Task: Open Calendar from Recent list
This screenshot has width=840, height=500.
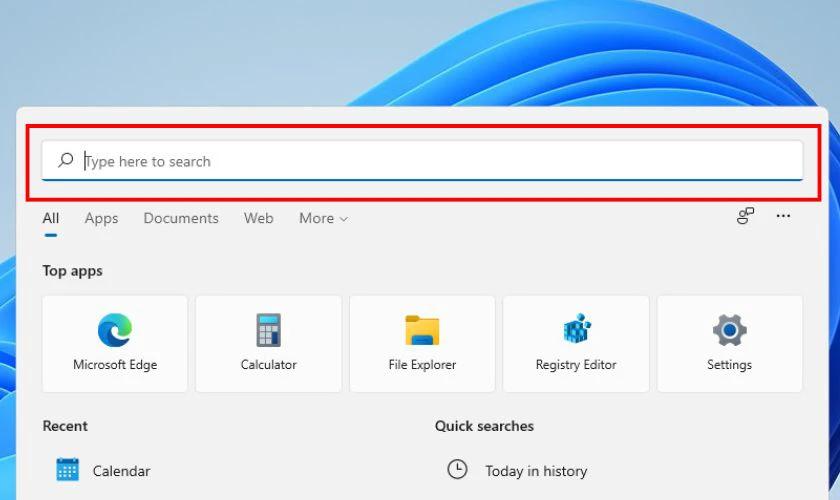Action: coord(103,471)
